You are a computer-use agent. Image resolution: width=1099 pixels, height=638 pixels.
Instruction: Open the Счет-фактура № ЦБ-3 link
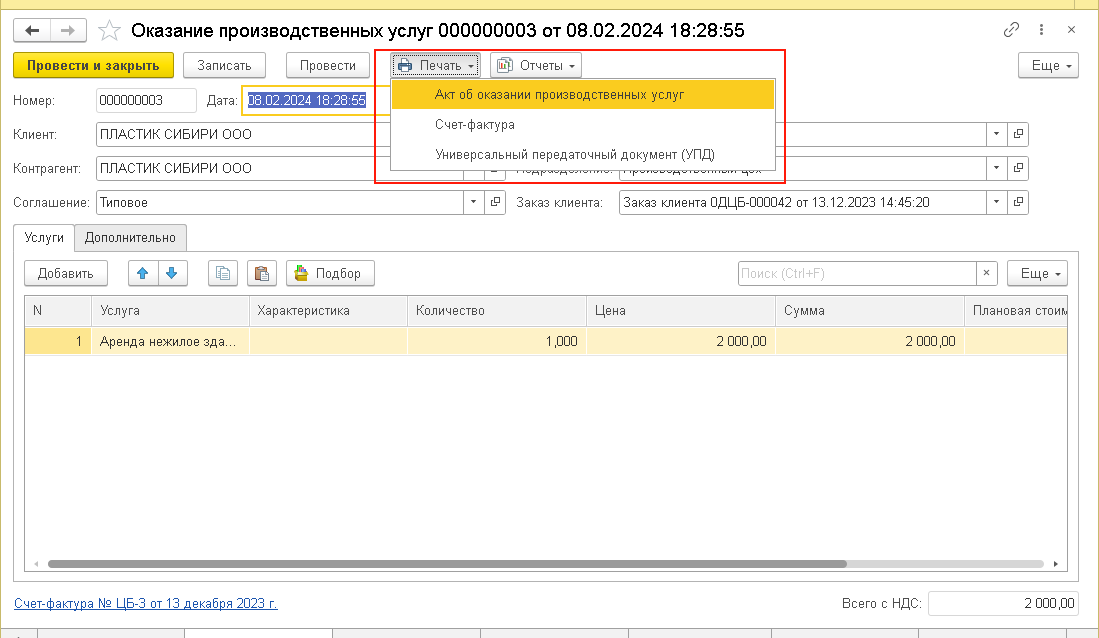(x=145, y=604)
